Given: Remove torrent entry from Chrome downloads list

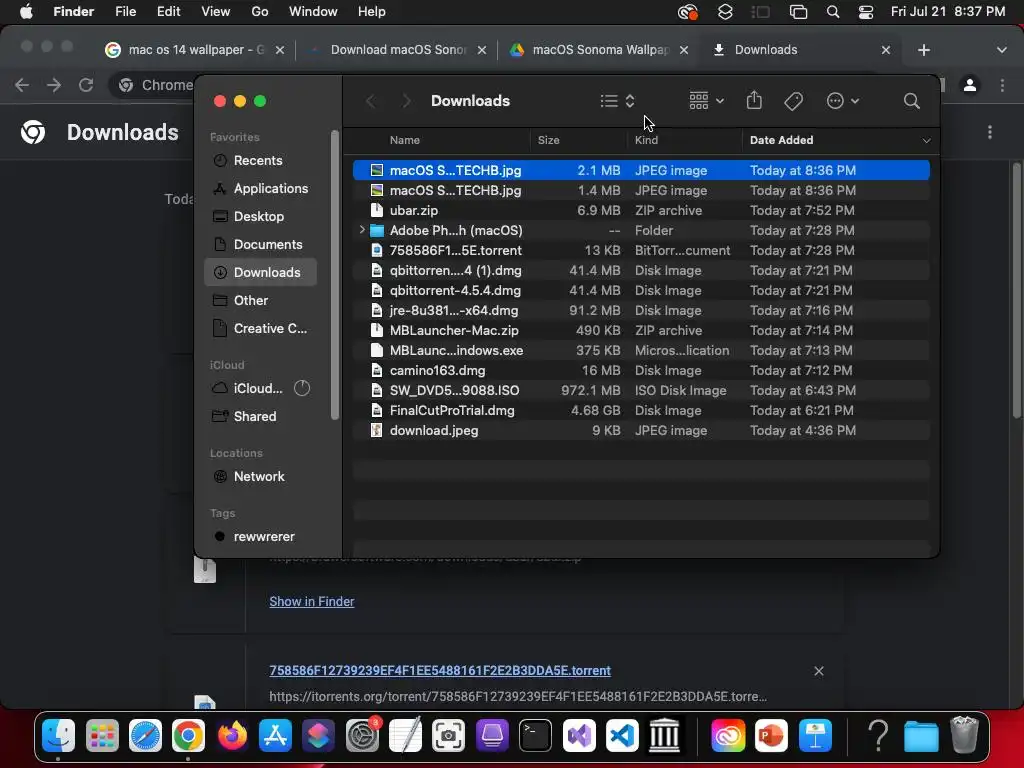Looking at the screenshot, I should point(818,671).
